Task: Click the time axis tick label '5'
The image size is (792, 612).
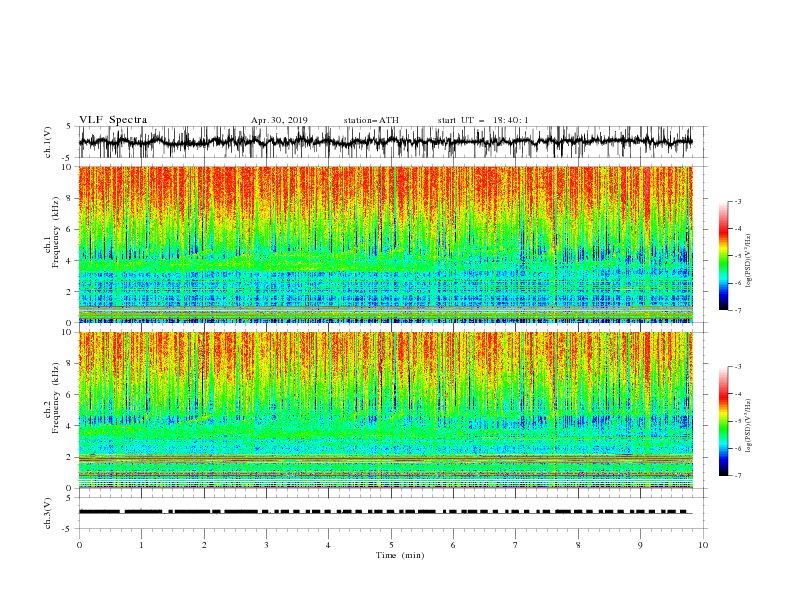Action: click(391, 545)
